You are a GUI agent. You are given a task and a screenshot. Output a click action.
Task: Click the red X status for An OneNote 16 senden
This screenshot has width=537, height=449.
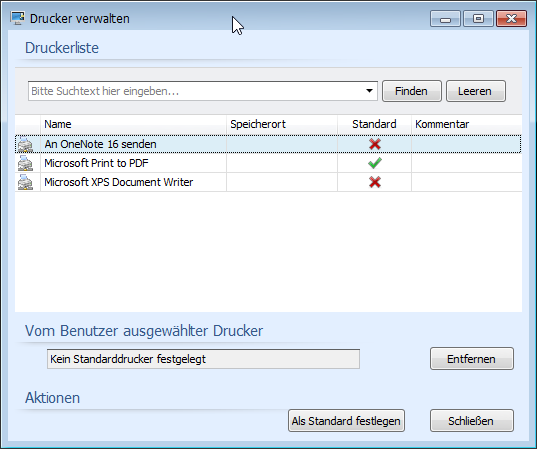click(x=375, y=144)
